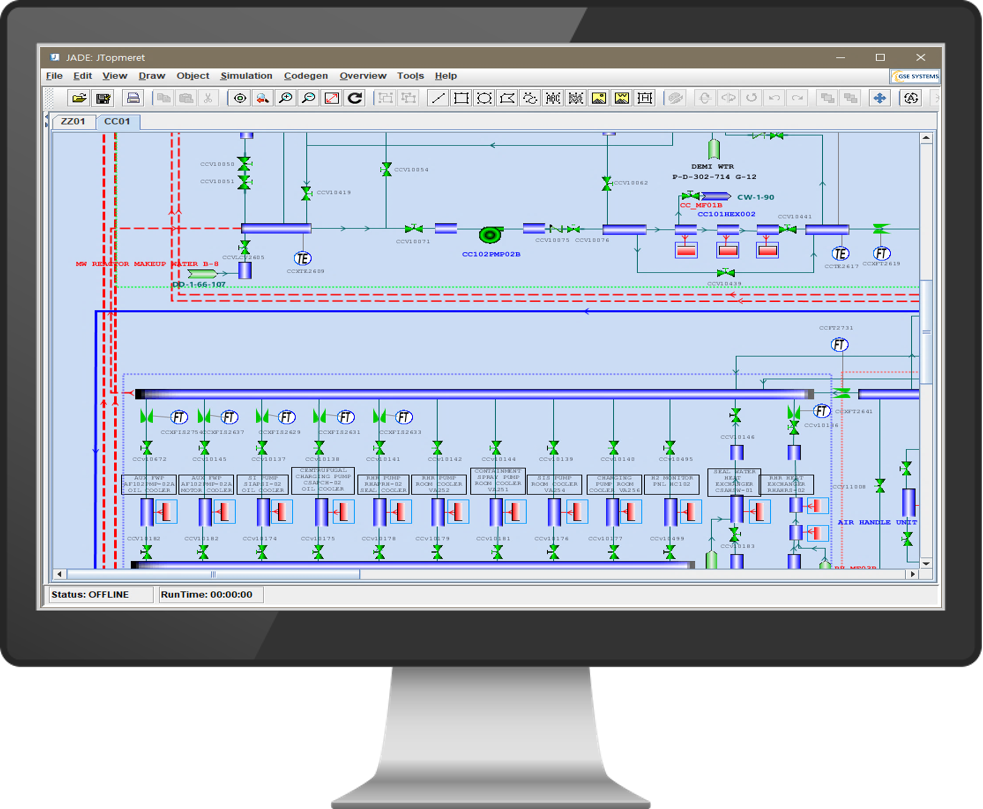Click the Refresh circular arrow icon

pos(355,98)
